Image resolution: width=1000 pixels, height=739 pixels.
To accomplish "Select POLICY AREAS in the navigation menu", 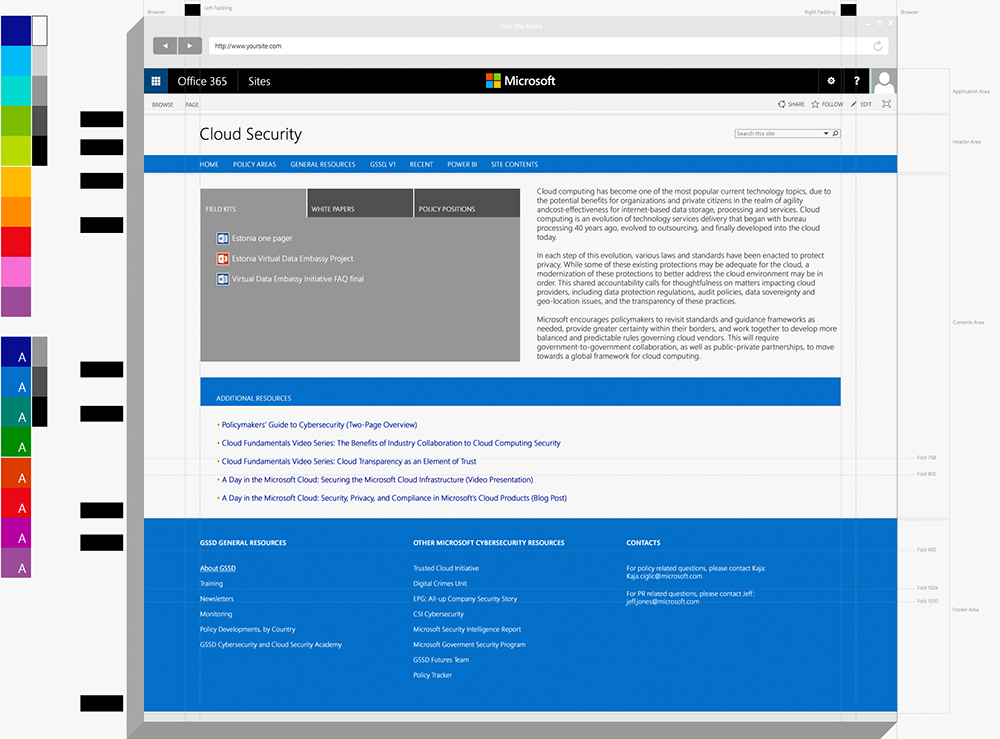I will (254, 164).
